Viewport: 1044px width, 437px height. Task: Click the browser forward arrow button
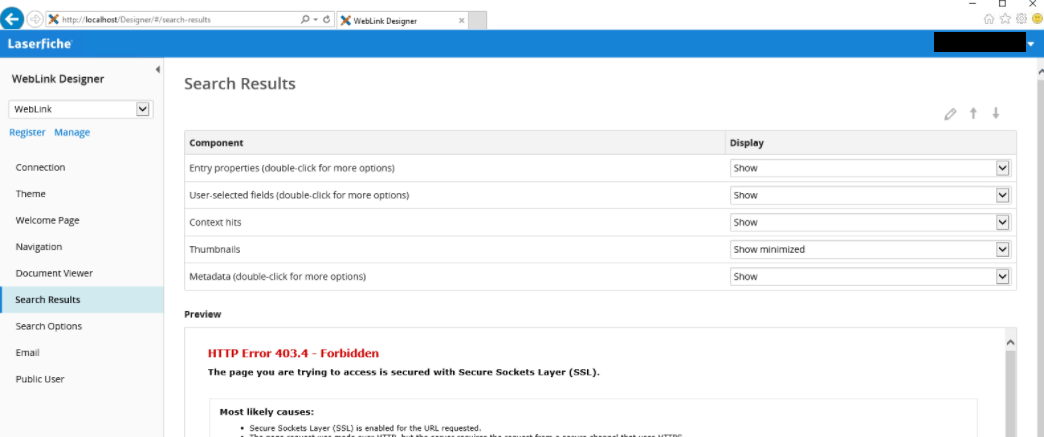pyautogui.click(x=35, y=20)
